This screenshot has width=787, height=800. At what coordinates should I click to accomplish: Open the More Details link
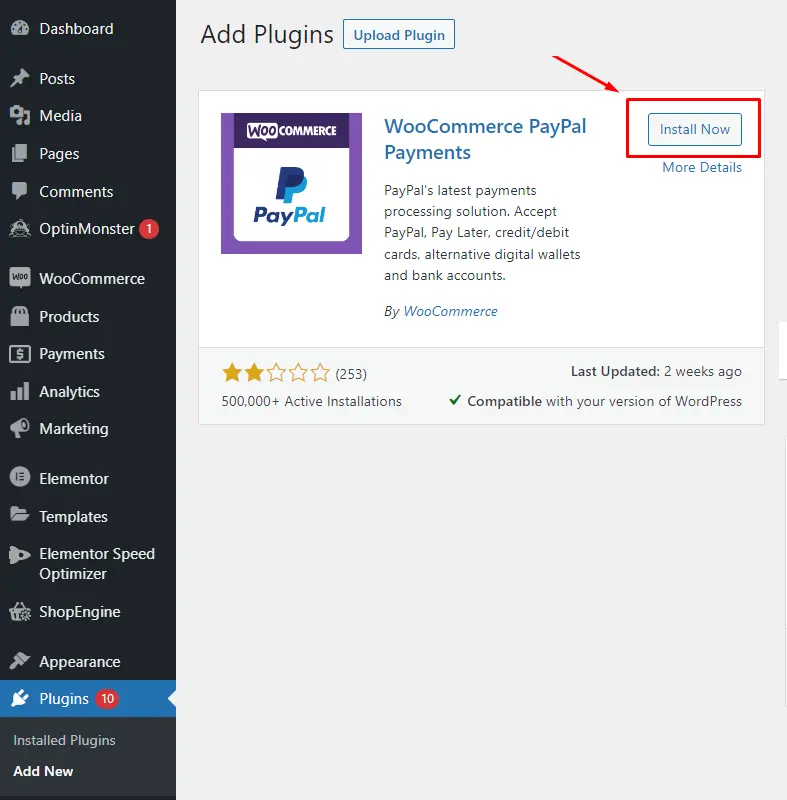(x=702, y=167)
